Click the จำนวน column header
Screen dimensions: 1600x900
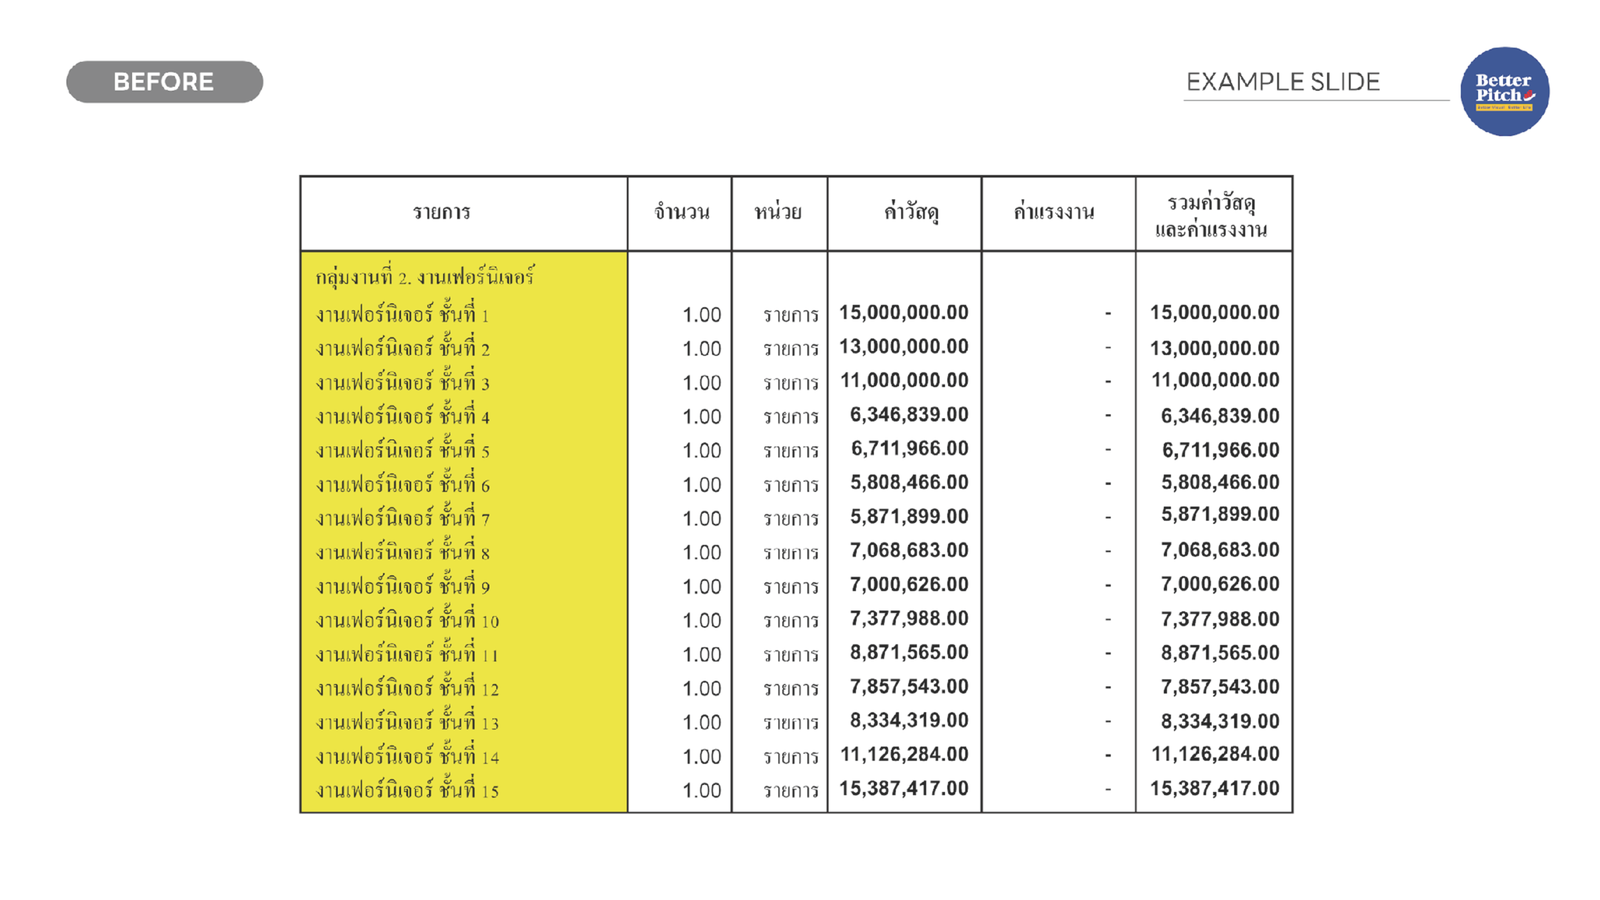click(681, 212)
